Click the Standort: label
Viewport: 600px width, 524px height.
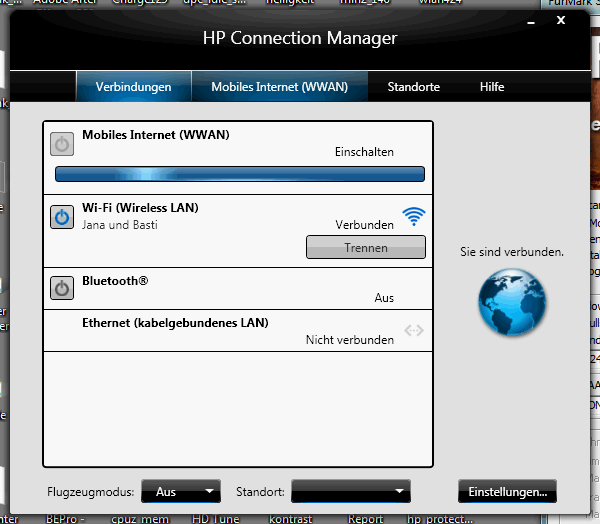point(260,492)
